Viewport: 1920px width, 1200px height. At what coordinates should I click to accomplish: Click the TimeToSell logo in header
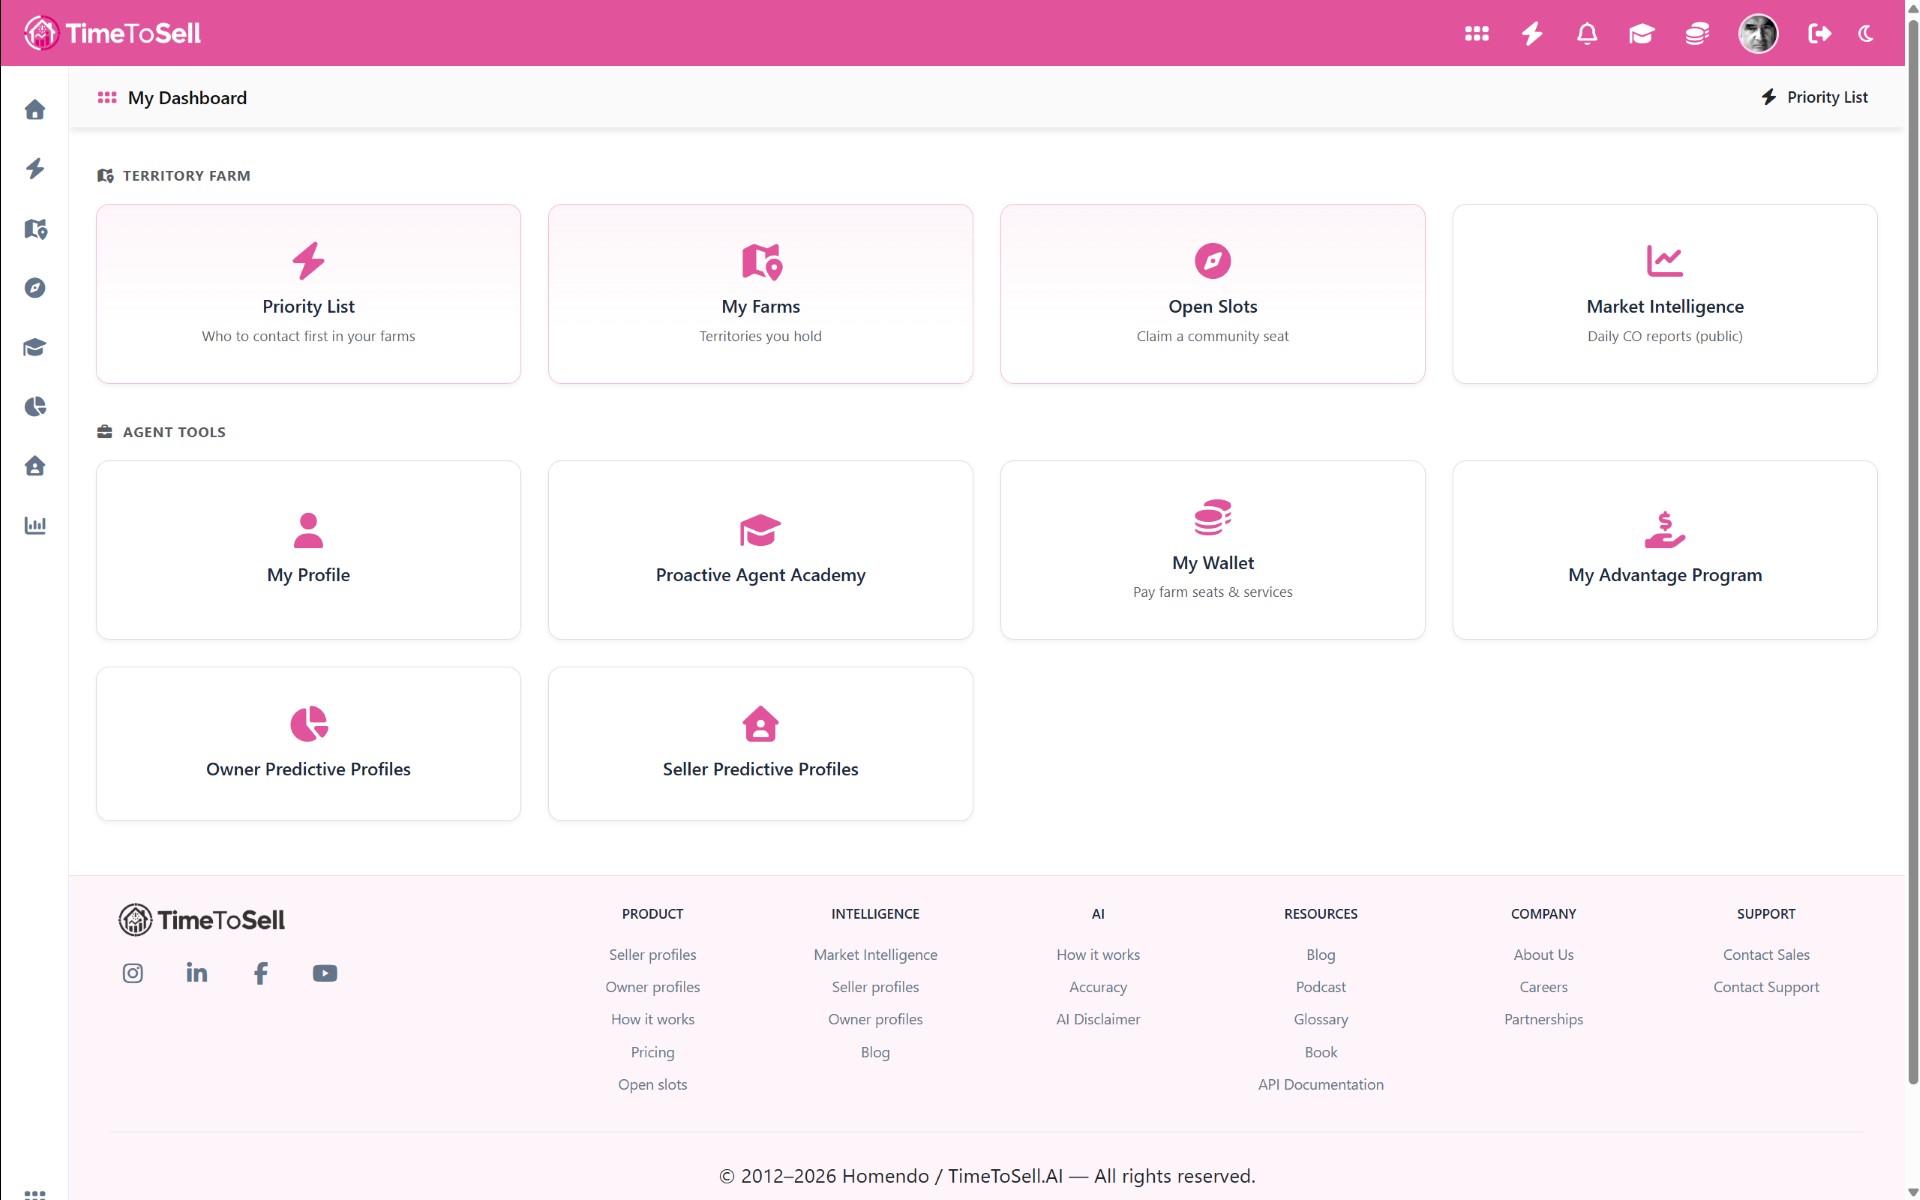(x=112, y=33)
